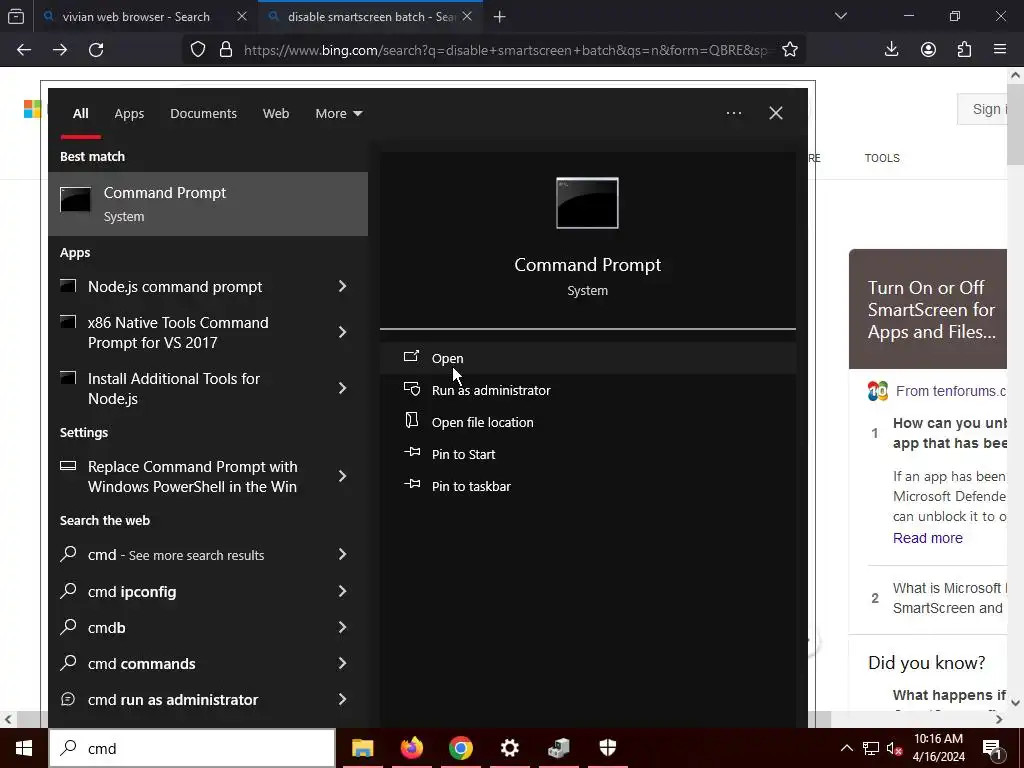Click the search panel options ellipsis
The image size is (1024, 768).
(x=734, y=113)
